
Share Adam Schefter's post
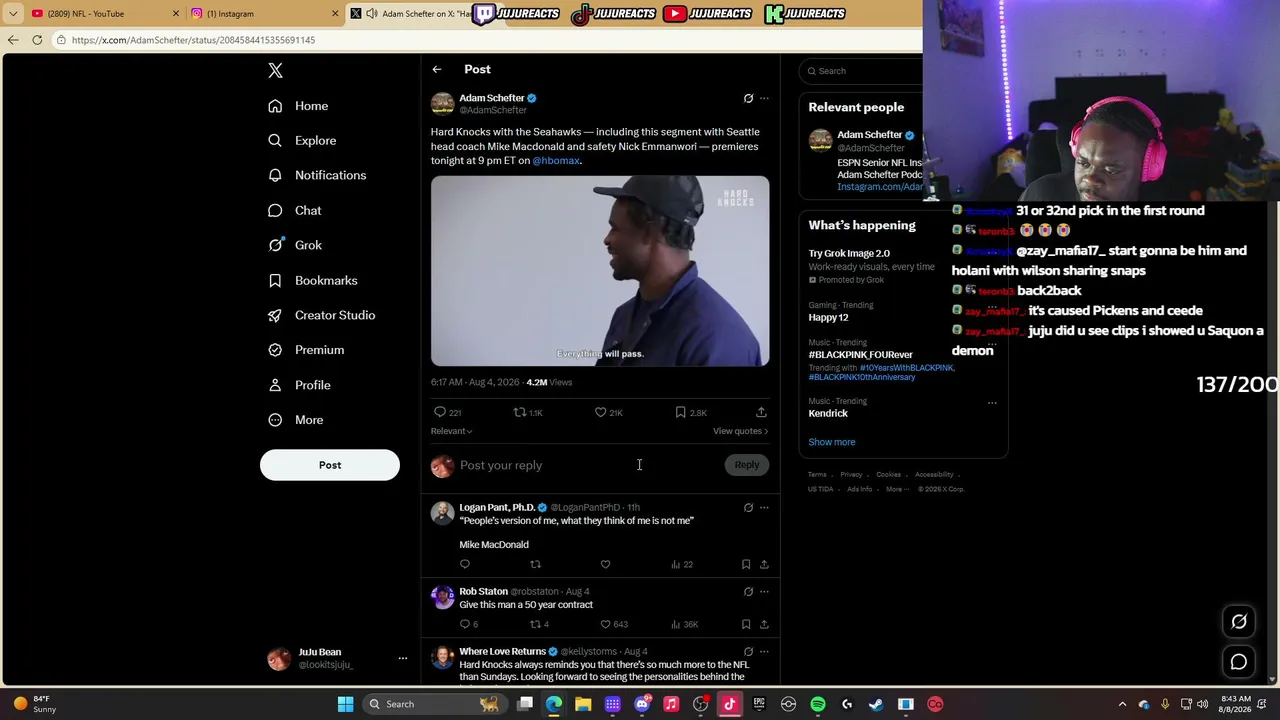[761, 412]
